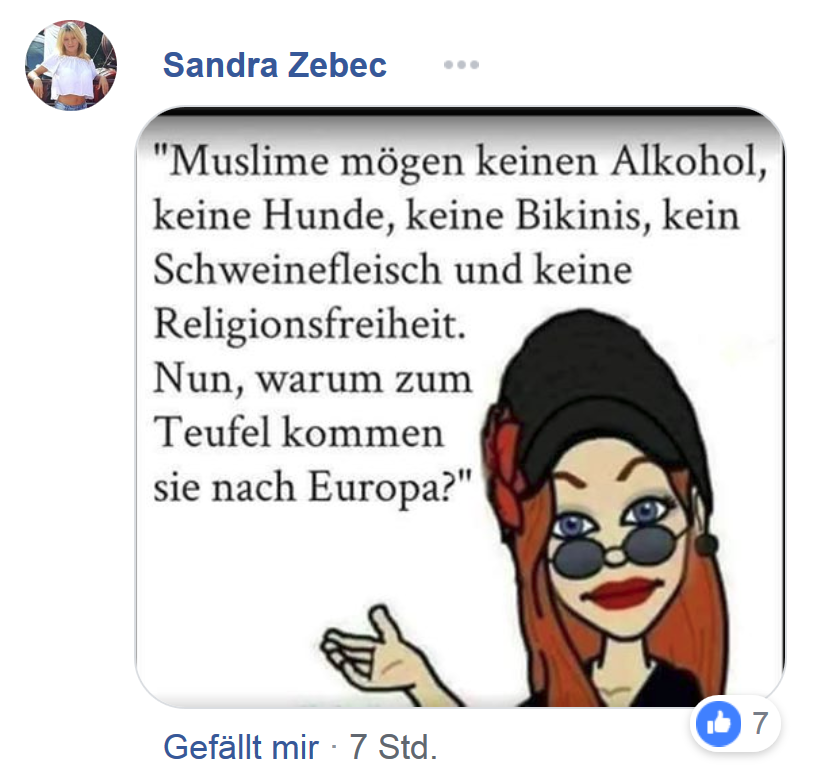
Task: Open the "7 Std." timestamp permalink
Action: click(393, 747)
